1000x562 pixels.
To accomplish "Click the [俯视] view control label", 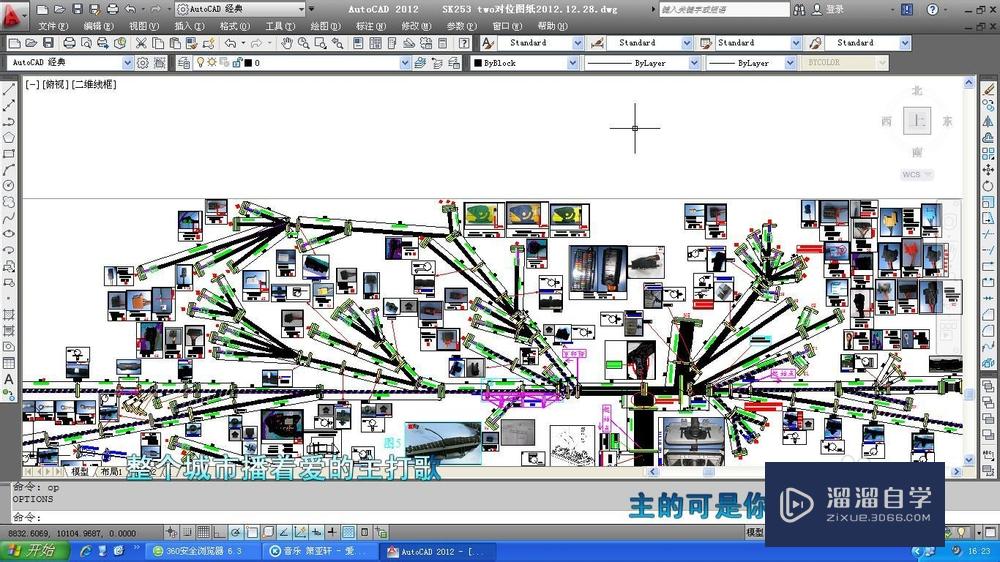I will pos(55,84).
